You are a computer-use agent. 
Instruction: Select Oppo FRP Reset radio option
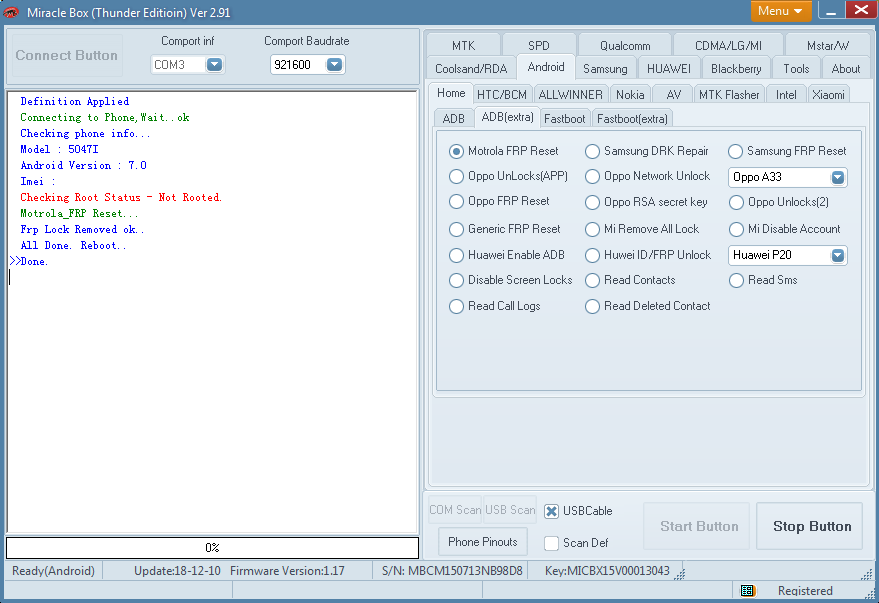[456, 201]
